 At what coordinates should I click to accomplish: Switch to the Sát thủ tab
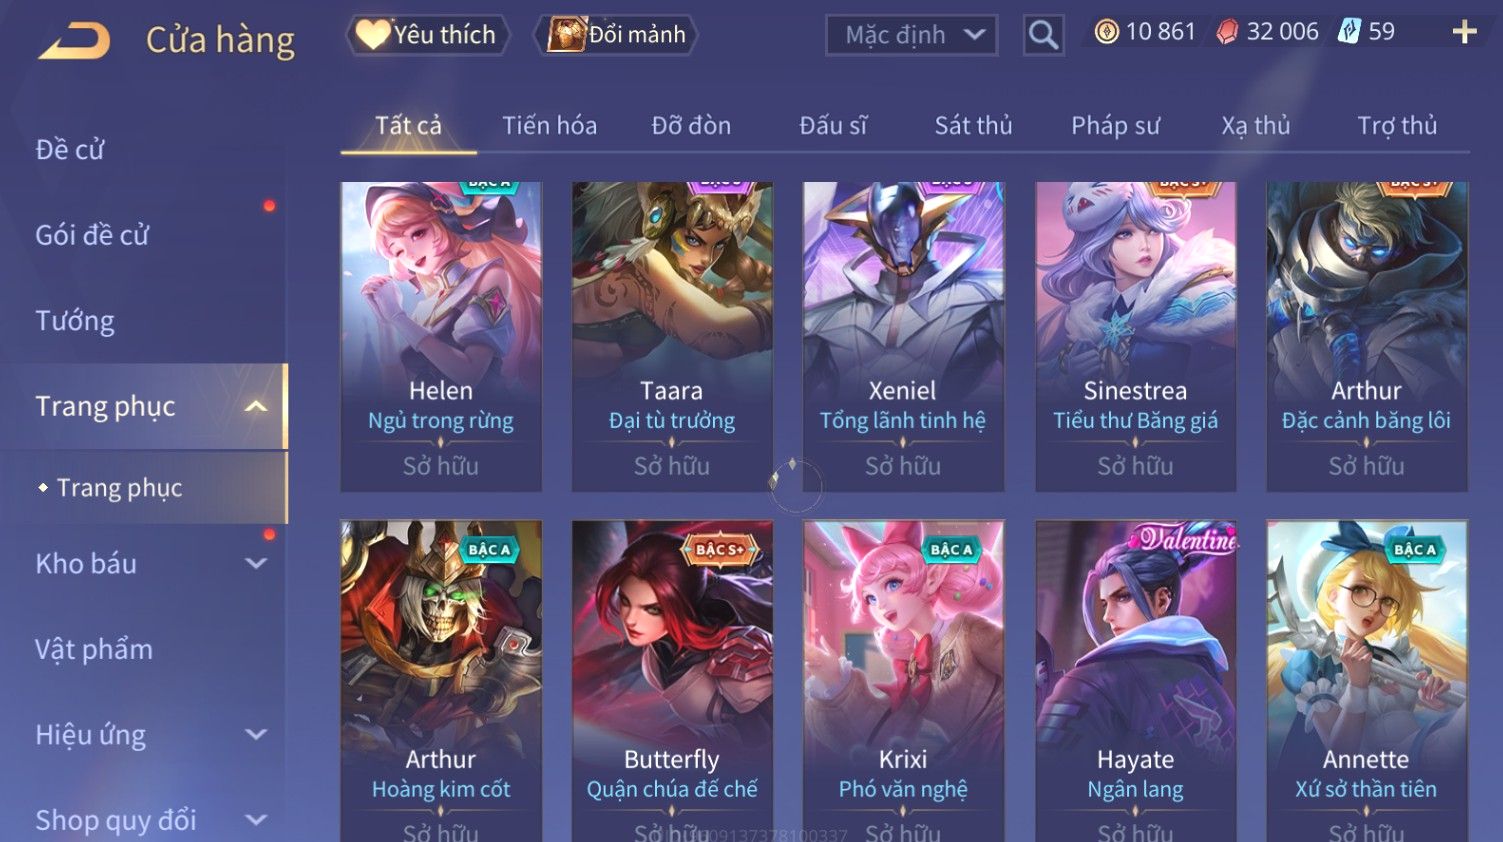[973, 126]
